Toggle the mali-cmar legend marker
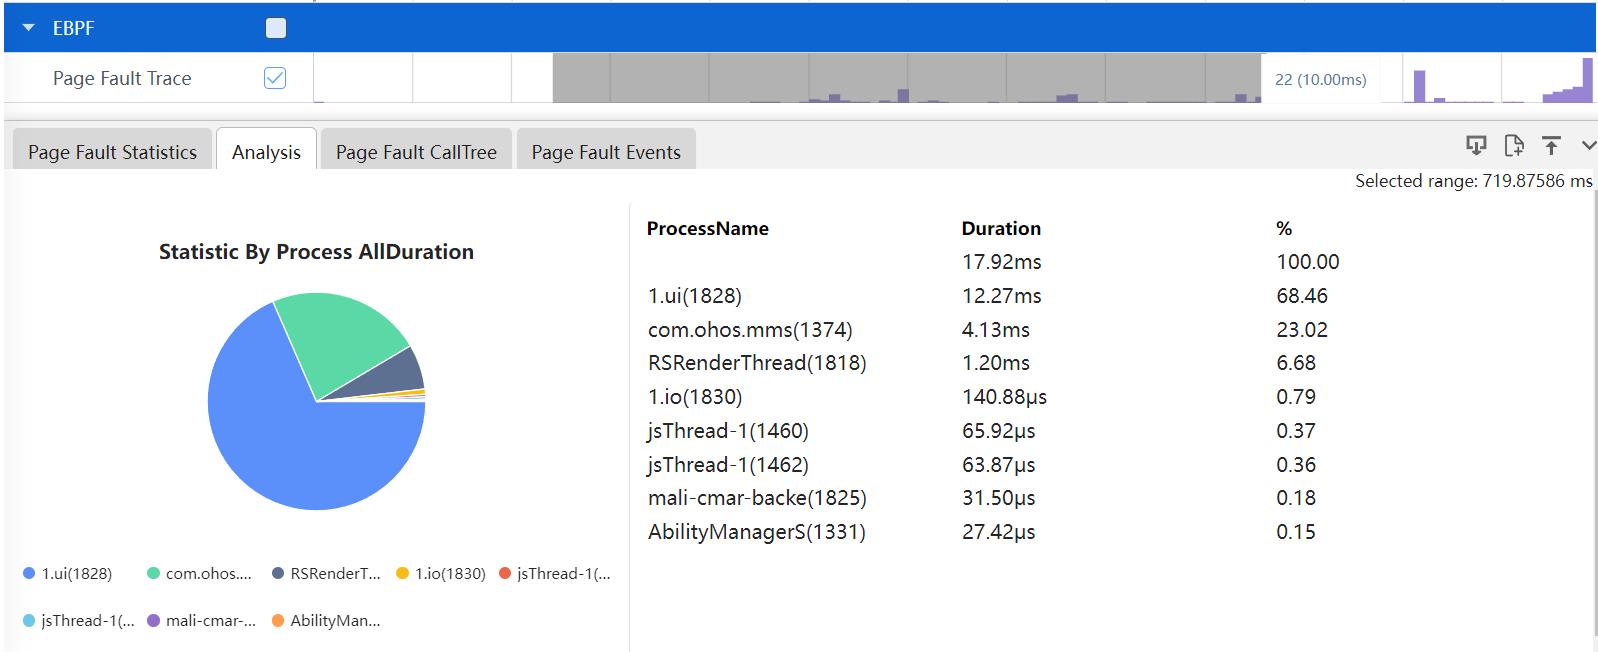1598x652 pixels. click(153, 620)
